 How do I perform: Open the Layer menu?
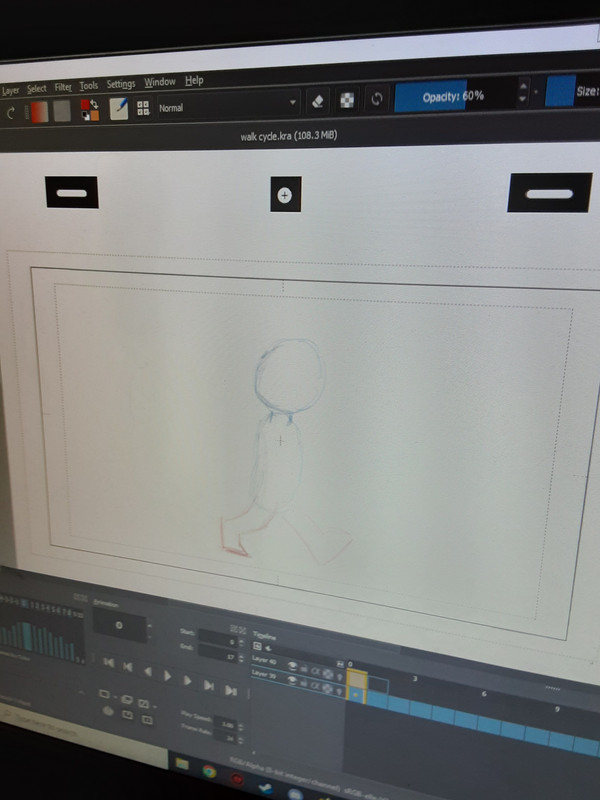point(10,91)
